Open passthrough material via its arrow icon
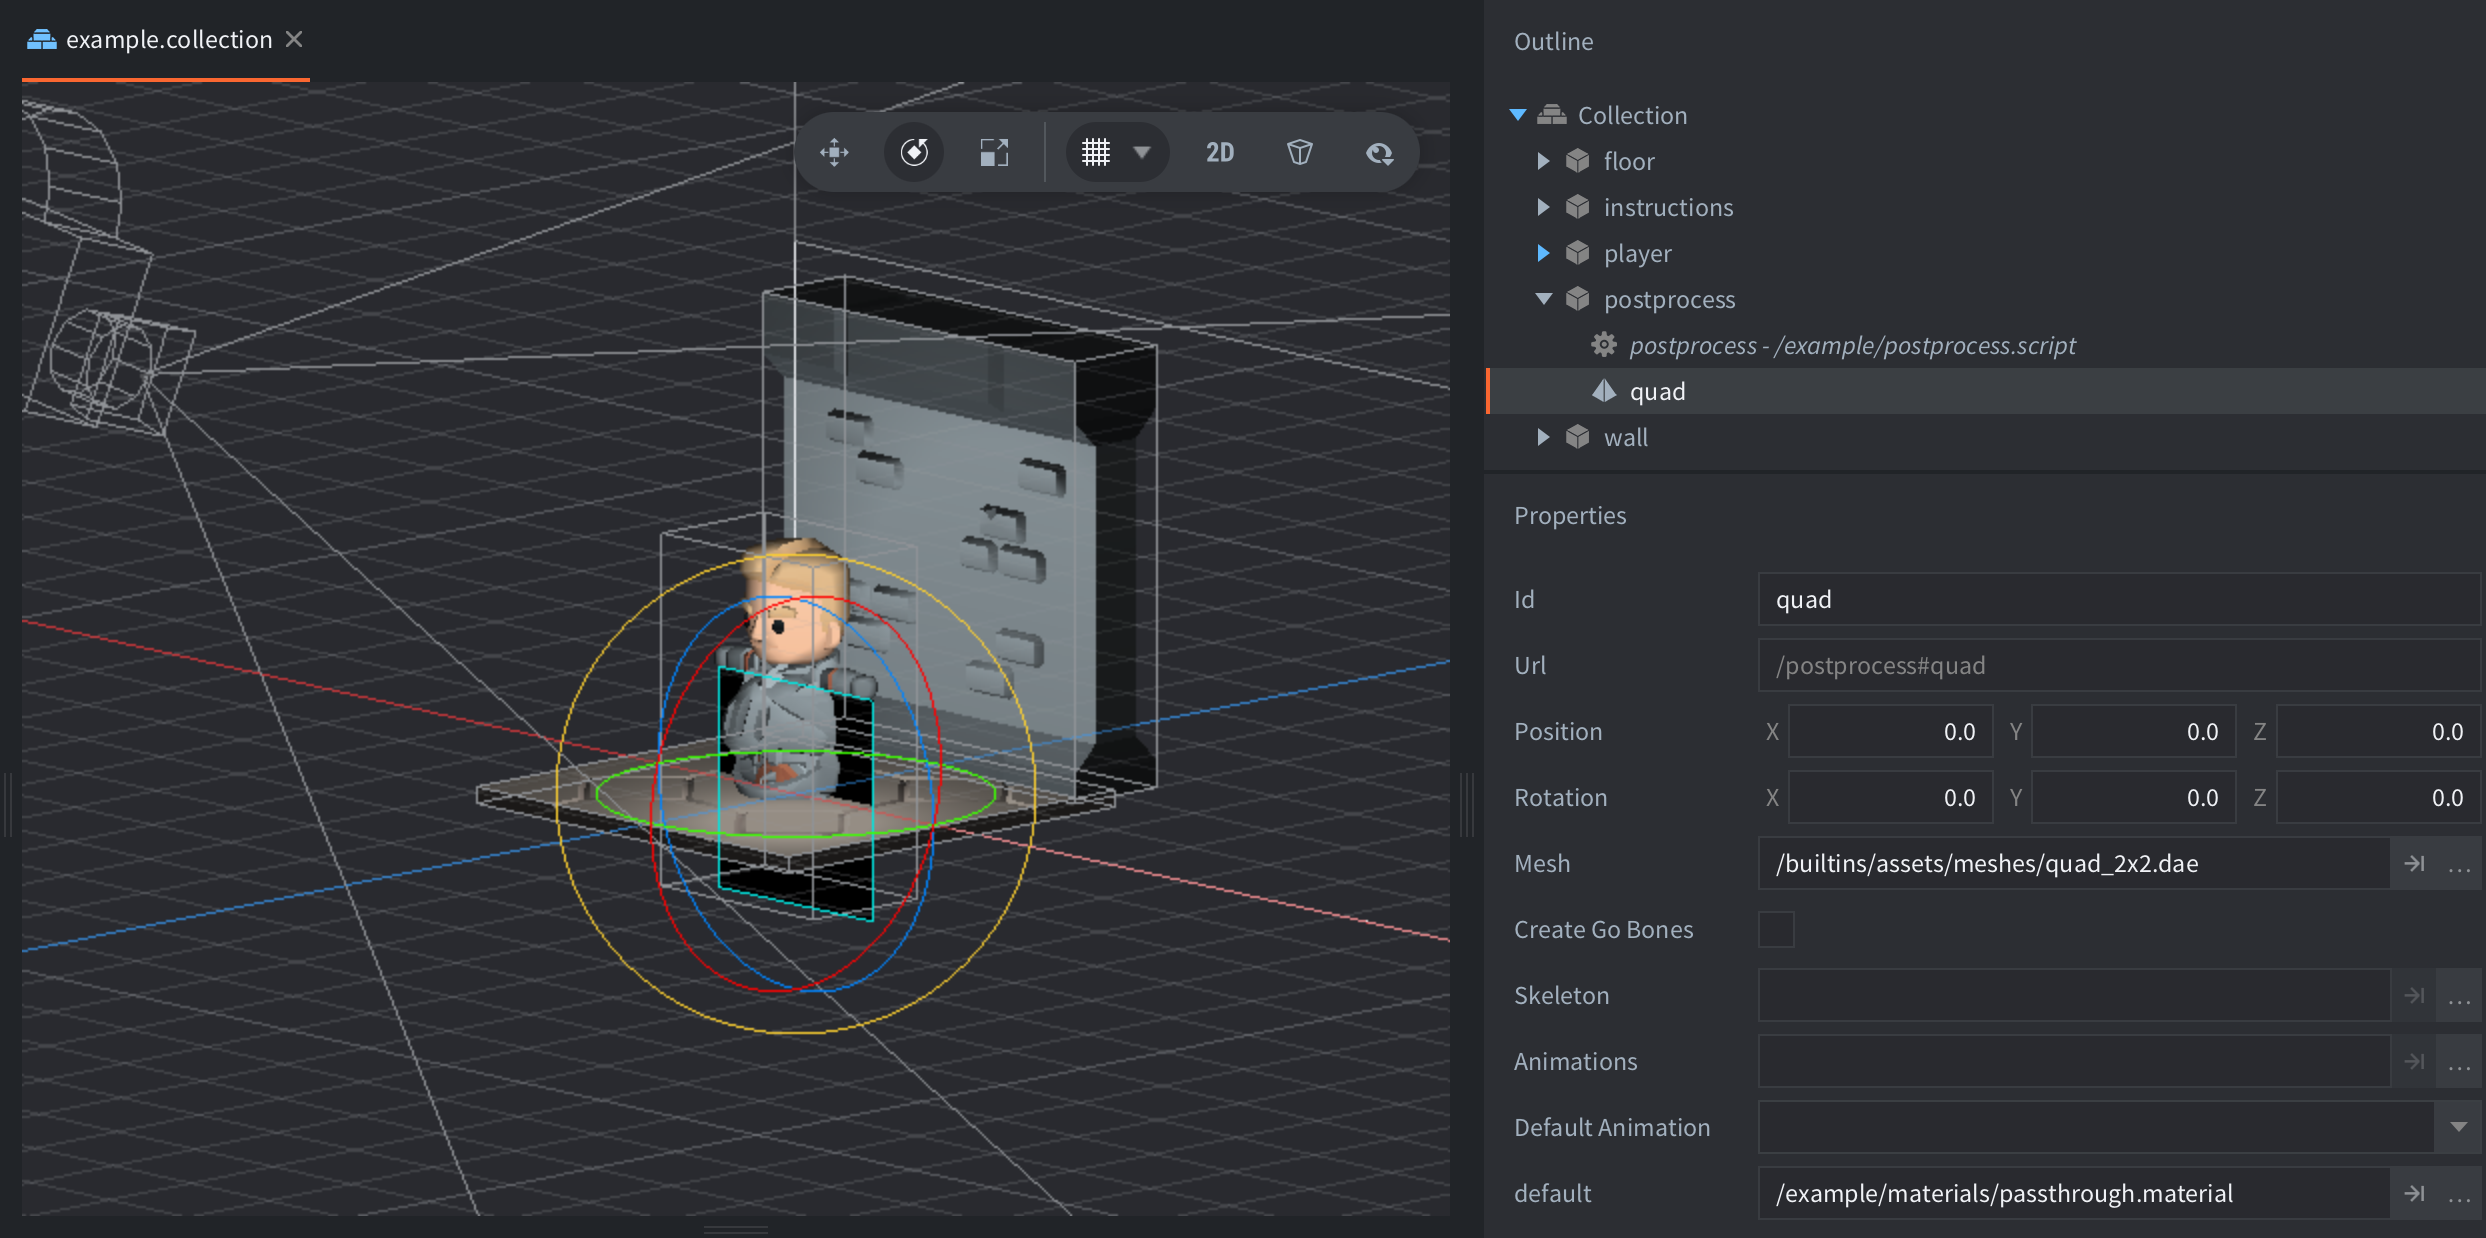2486x1238 pixels. coord(2414,1193)
